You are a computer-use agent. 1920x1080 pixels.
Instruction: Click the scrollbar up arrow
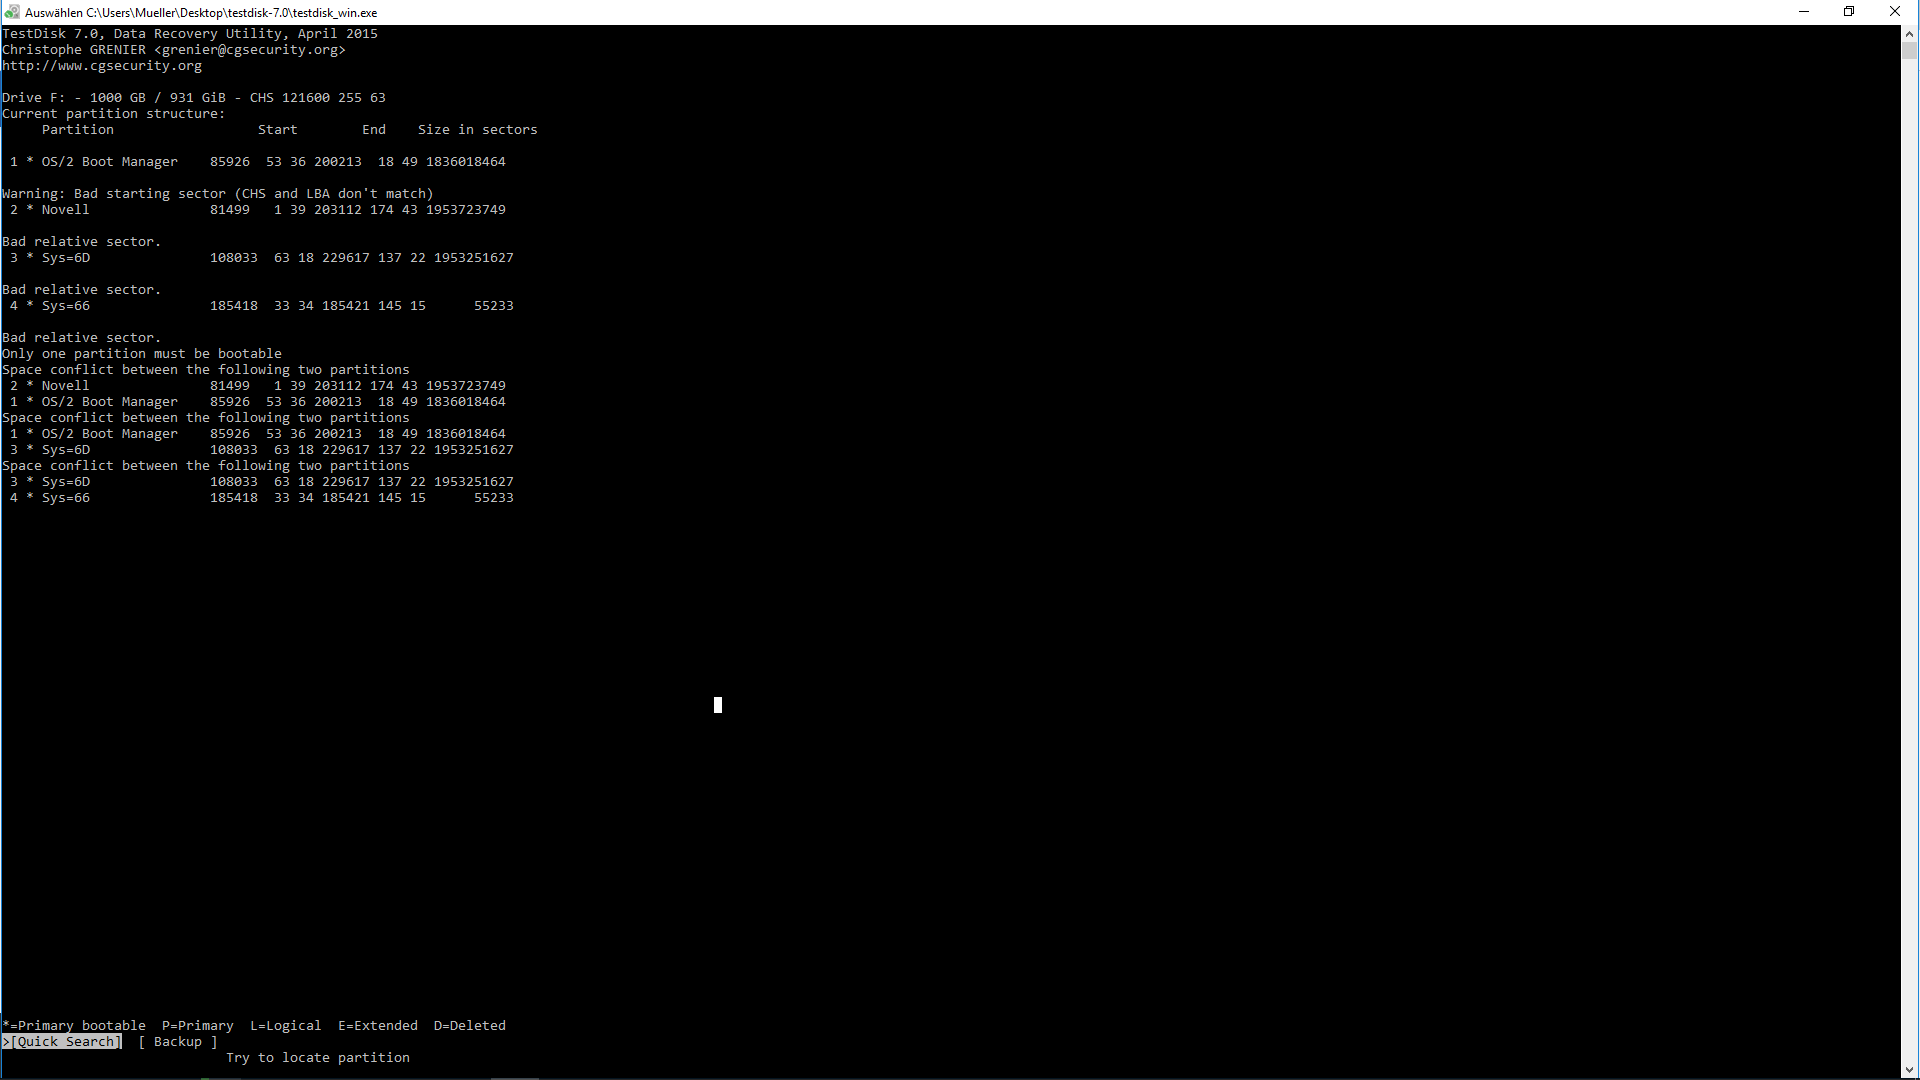click(x=1910, y=33)
